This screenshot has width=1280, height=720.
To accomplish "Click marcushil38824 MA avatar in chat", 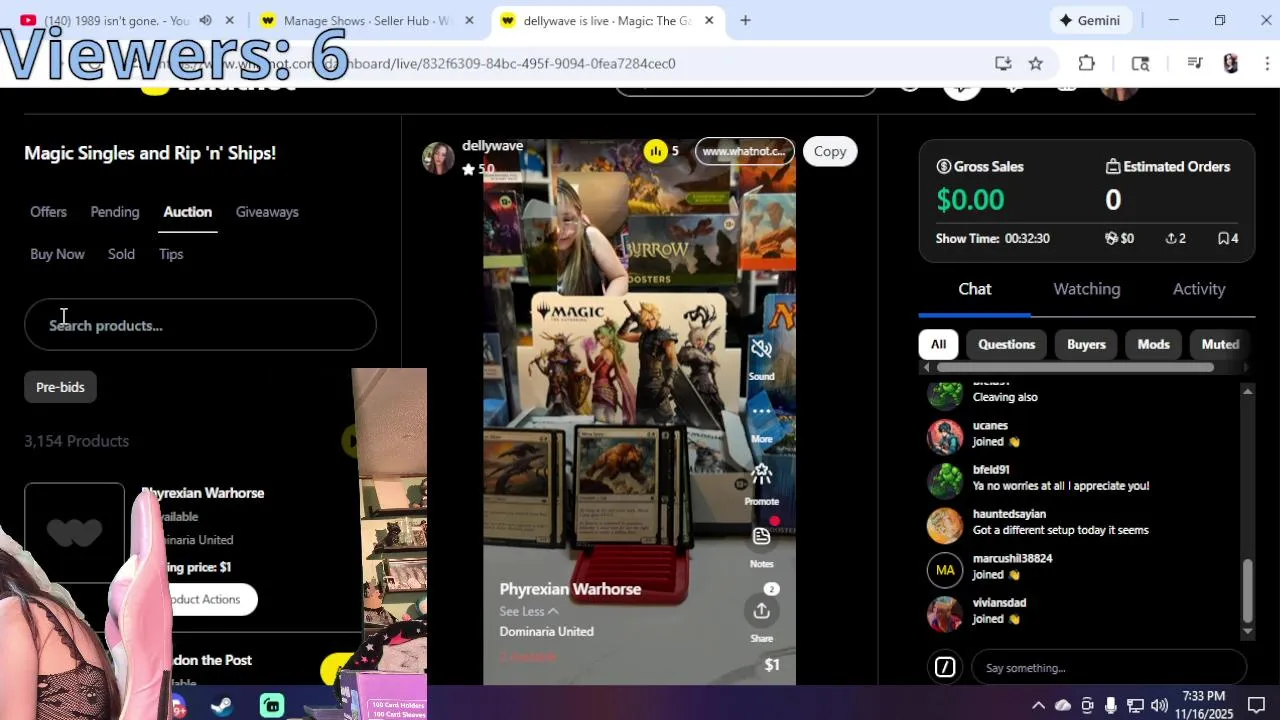I will click(x=945, y=570).
